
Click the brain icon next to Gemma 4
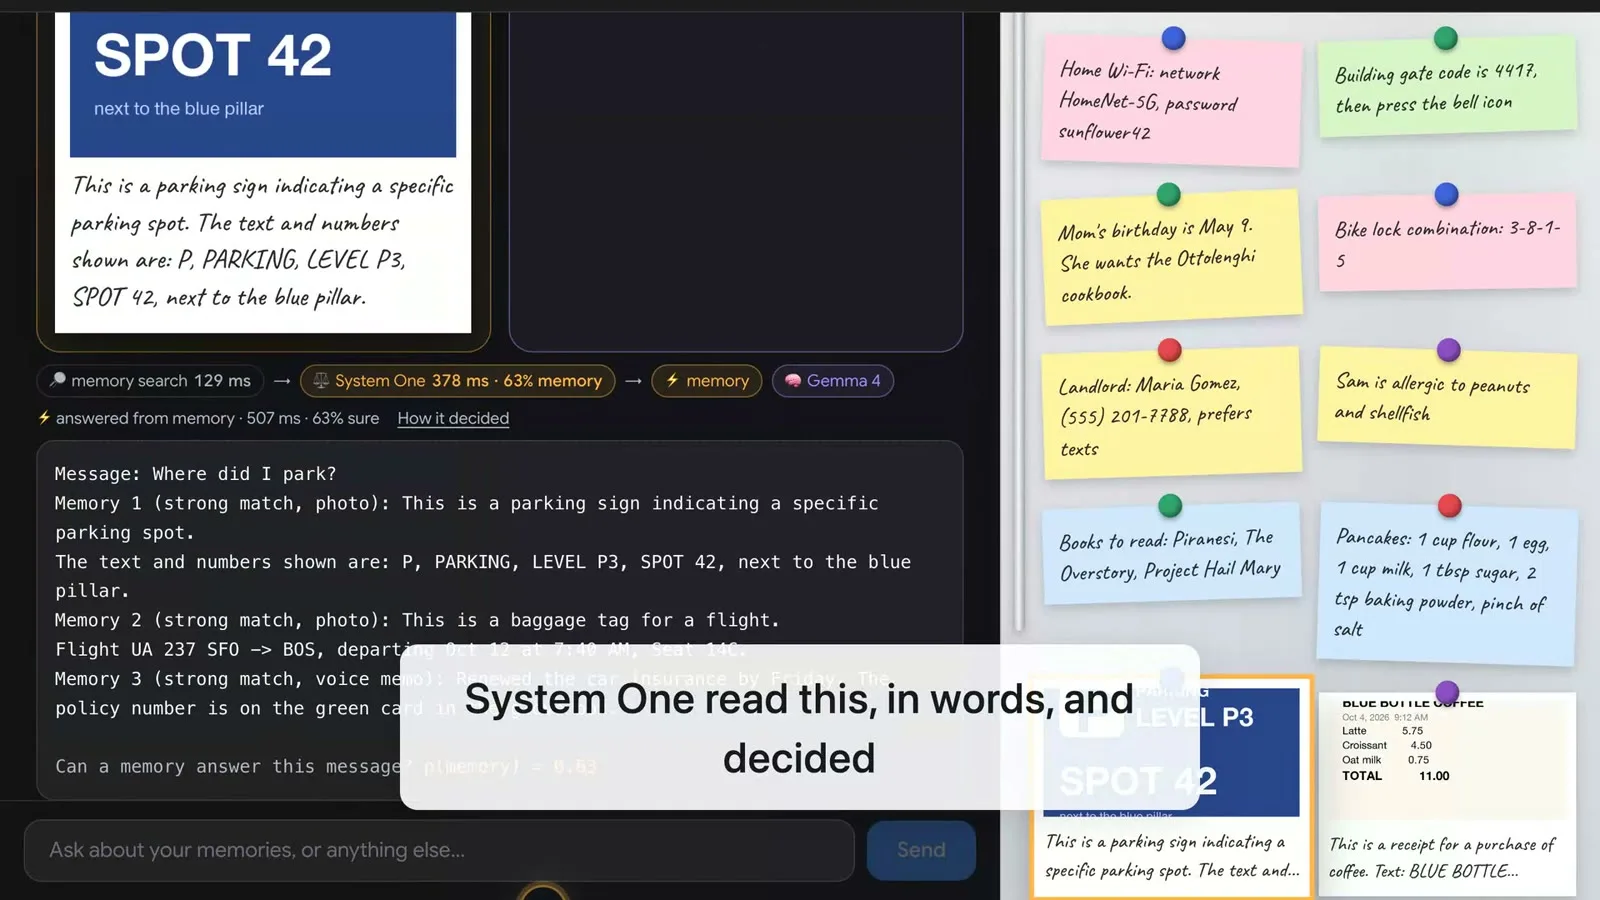pyautogui.click(x=793, y=380)
